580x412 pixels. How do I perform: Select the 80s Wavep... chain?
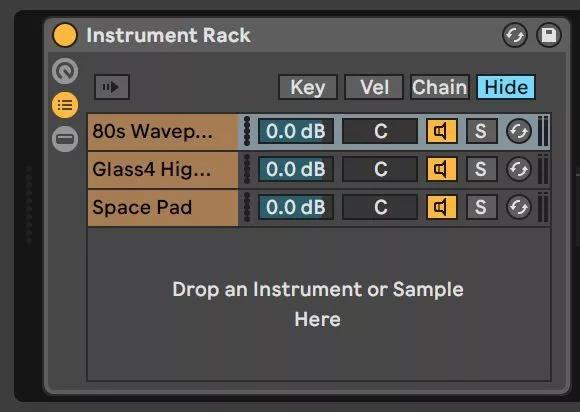[x=163, y=131]
